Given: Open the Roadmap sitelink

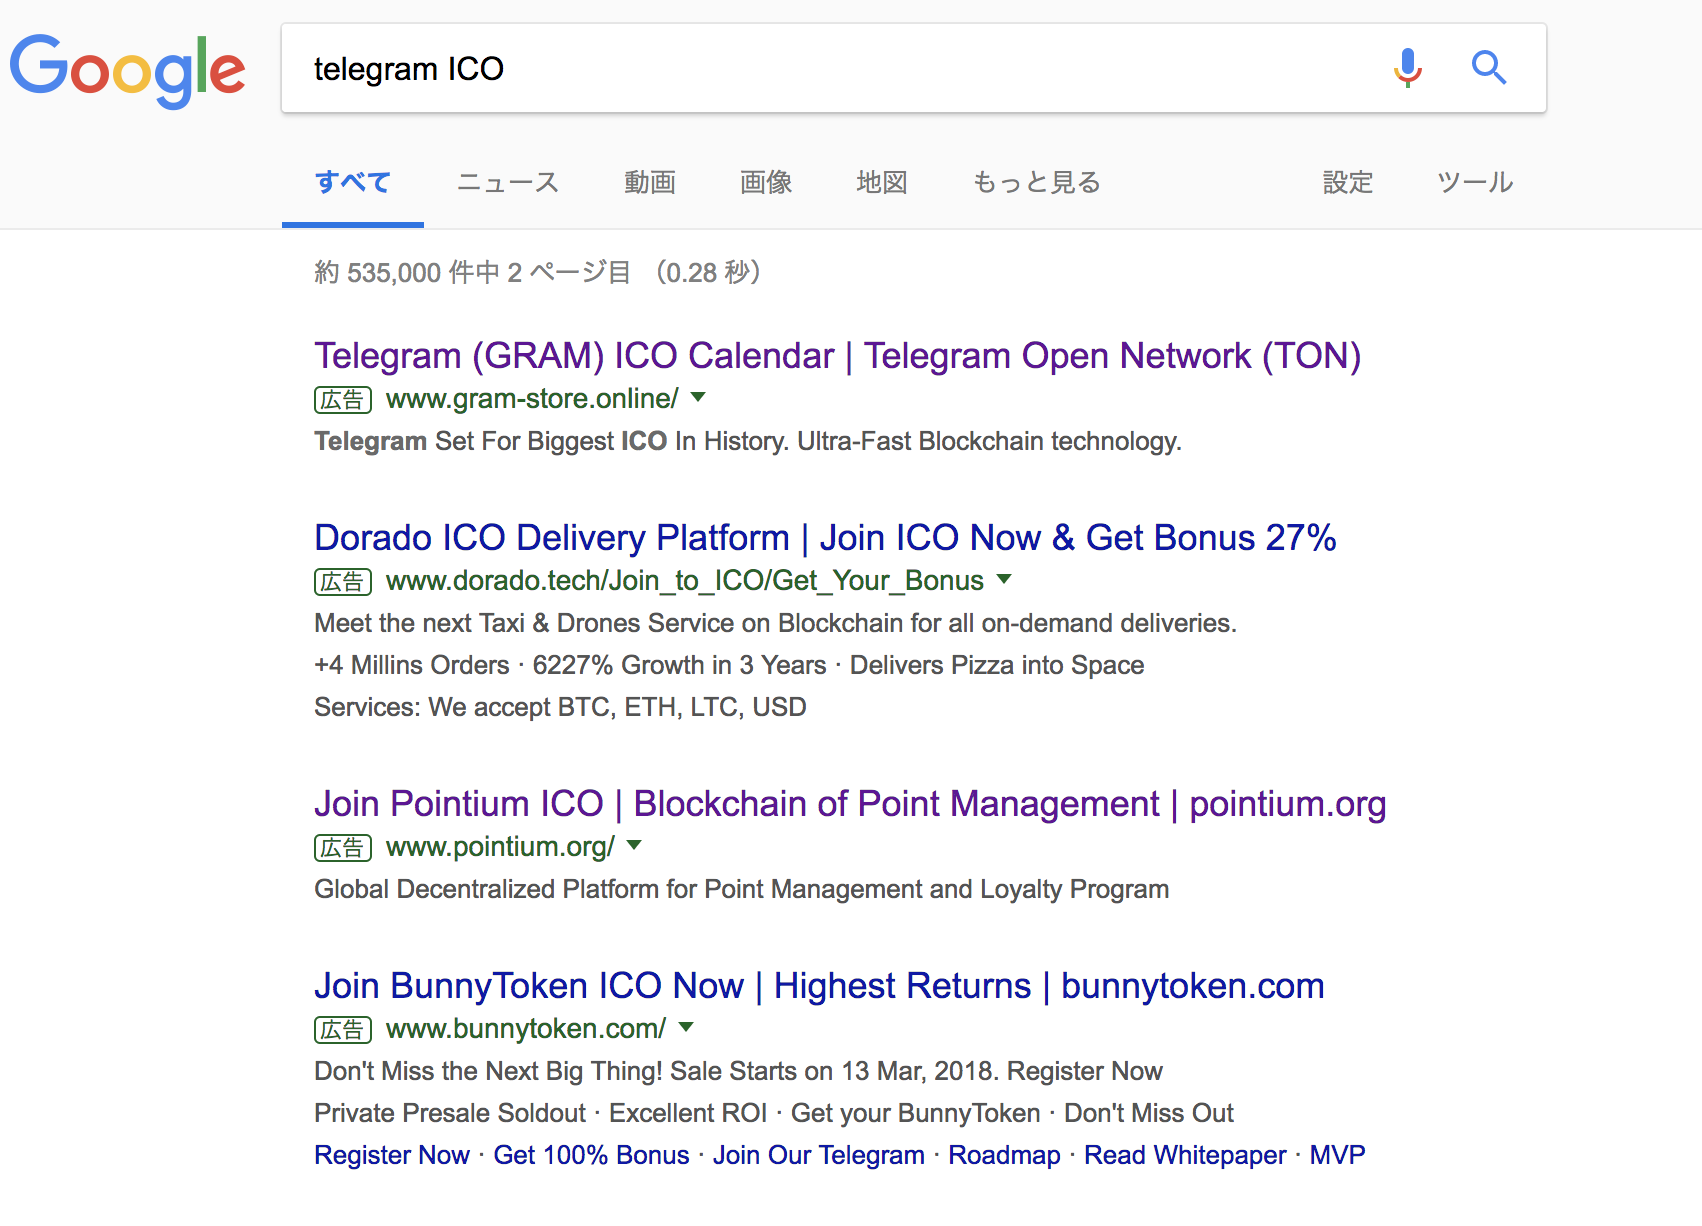Looking at the screenshot, I should coord(1004,1155).
